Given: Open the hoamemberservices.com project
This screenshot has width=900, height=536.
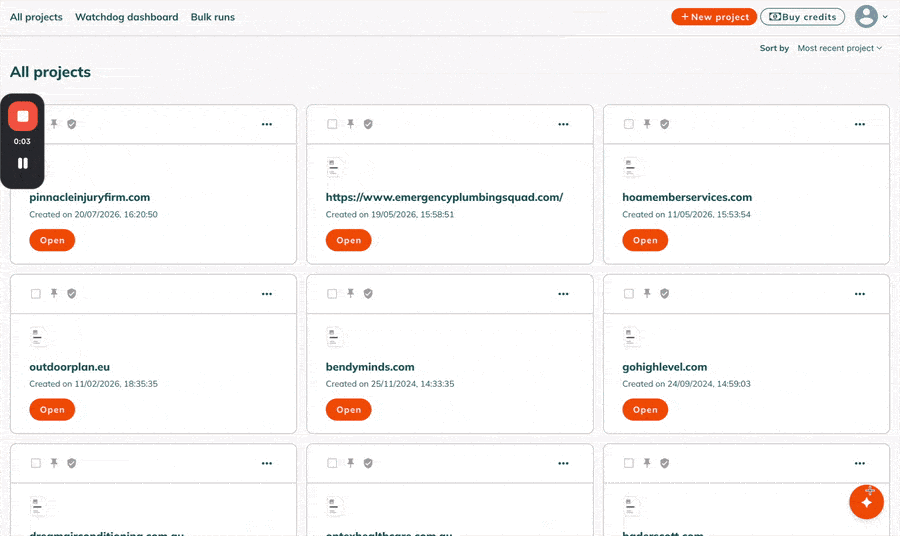Looking at the screenshot, I should pos(645,240).
